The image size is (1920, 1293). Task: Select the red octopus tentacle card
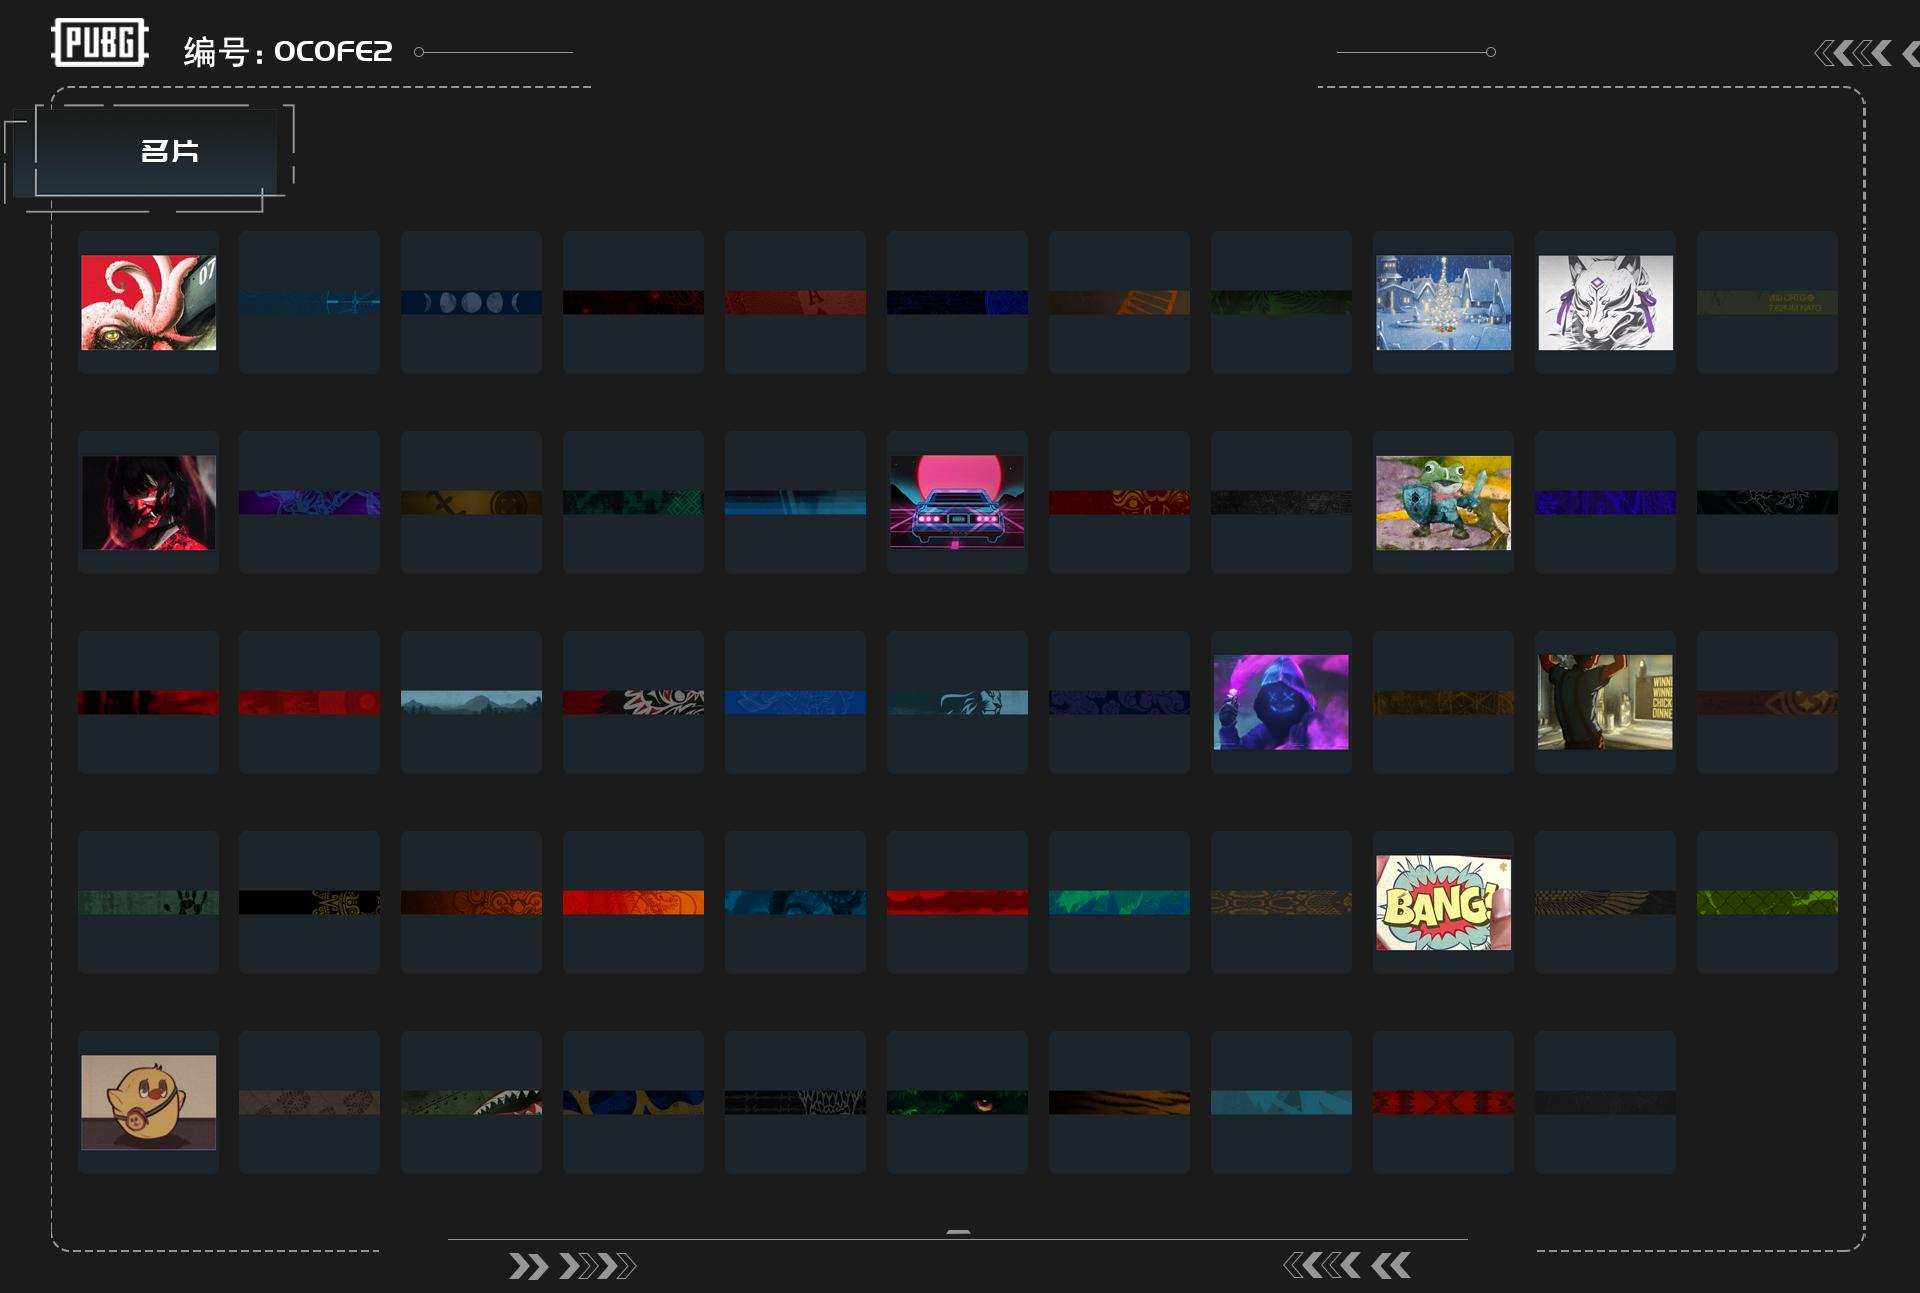tap(148, 302)
